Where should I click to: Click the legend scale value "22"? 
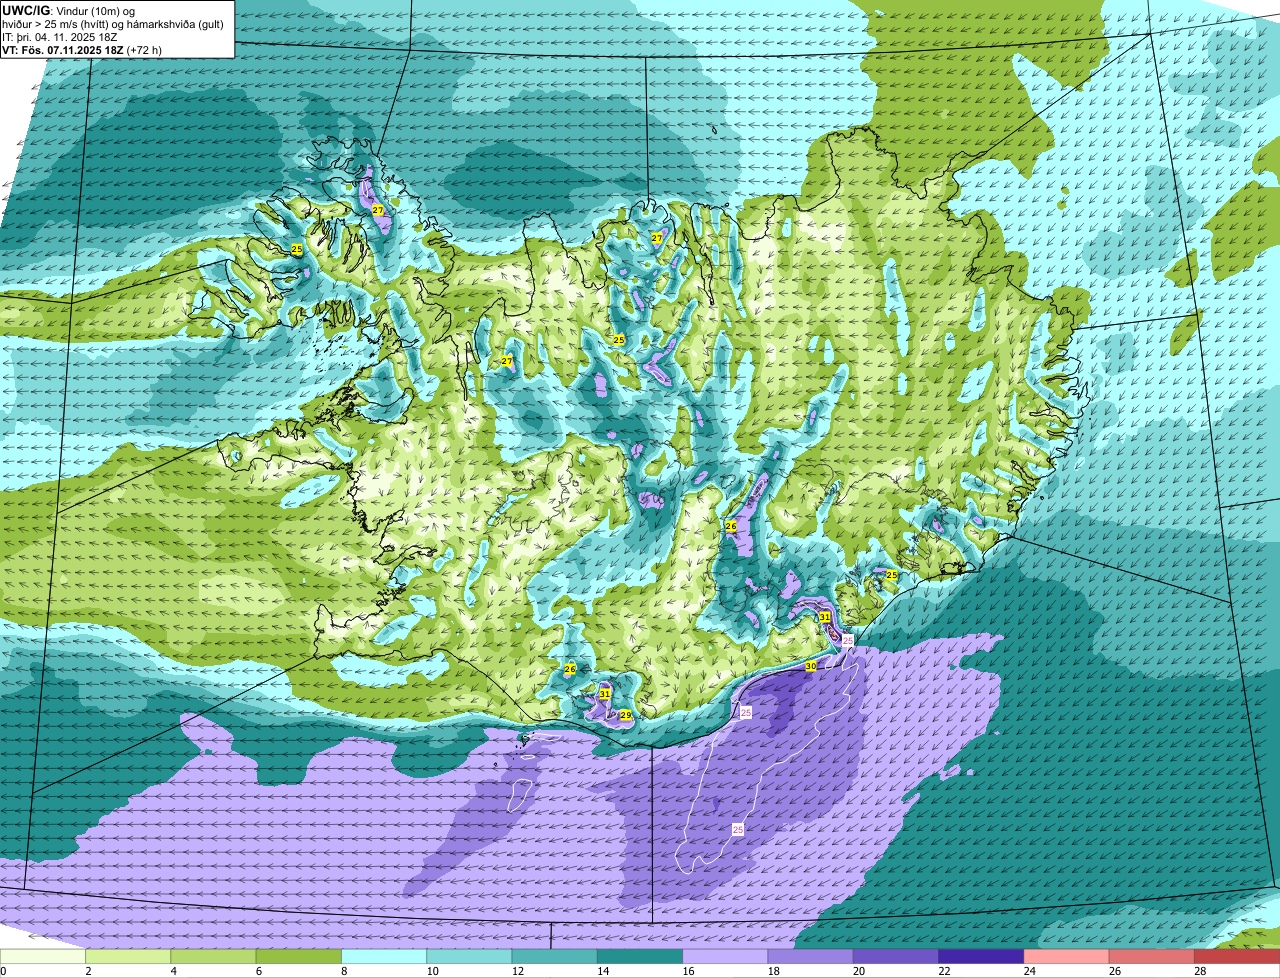coord(943,971)
